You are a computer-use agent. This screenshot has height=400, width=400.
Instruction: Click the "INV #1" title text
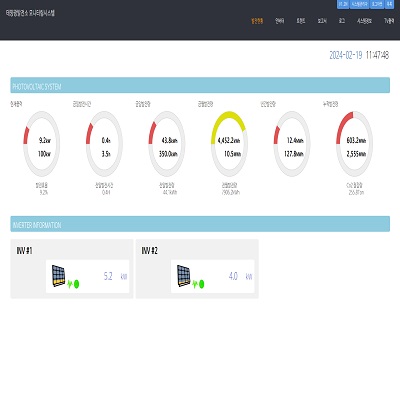pyautogui.click(x=25, y=251)
